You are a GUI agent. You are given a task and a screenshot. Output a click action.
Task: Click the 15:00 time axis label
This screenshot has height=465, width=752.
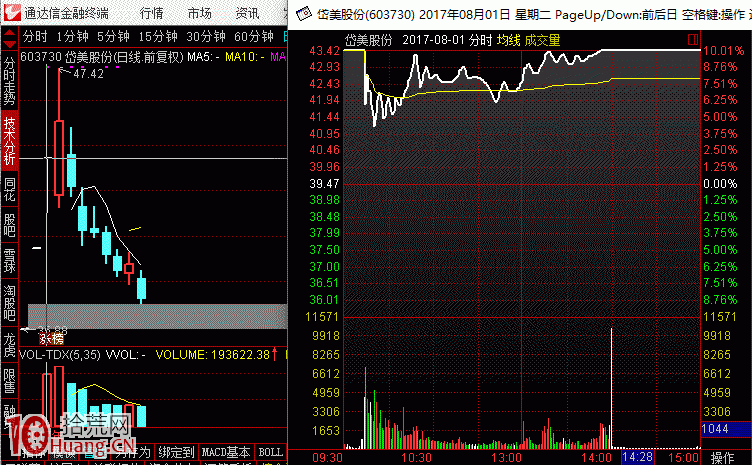(683, 457)
